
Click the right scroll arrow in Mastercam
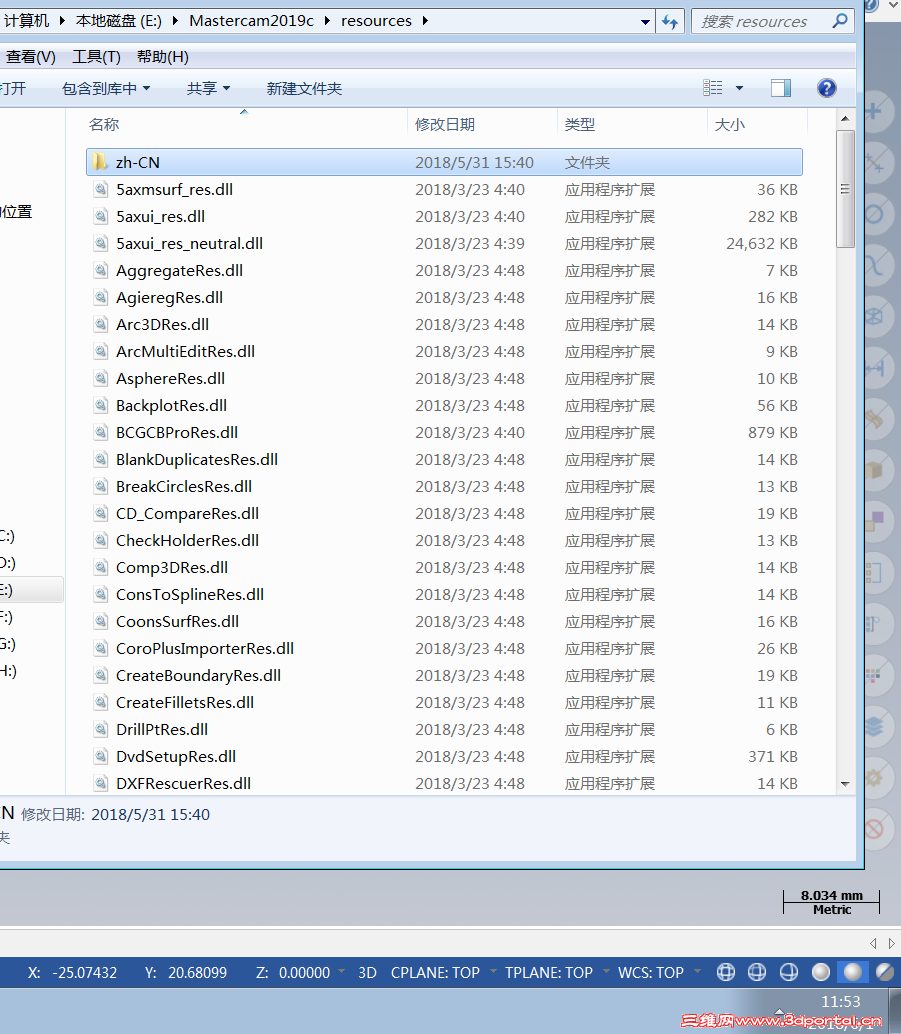892,944
